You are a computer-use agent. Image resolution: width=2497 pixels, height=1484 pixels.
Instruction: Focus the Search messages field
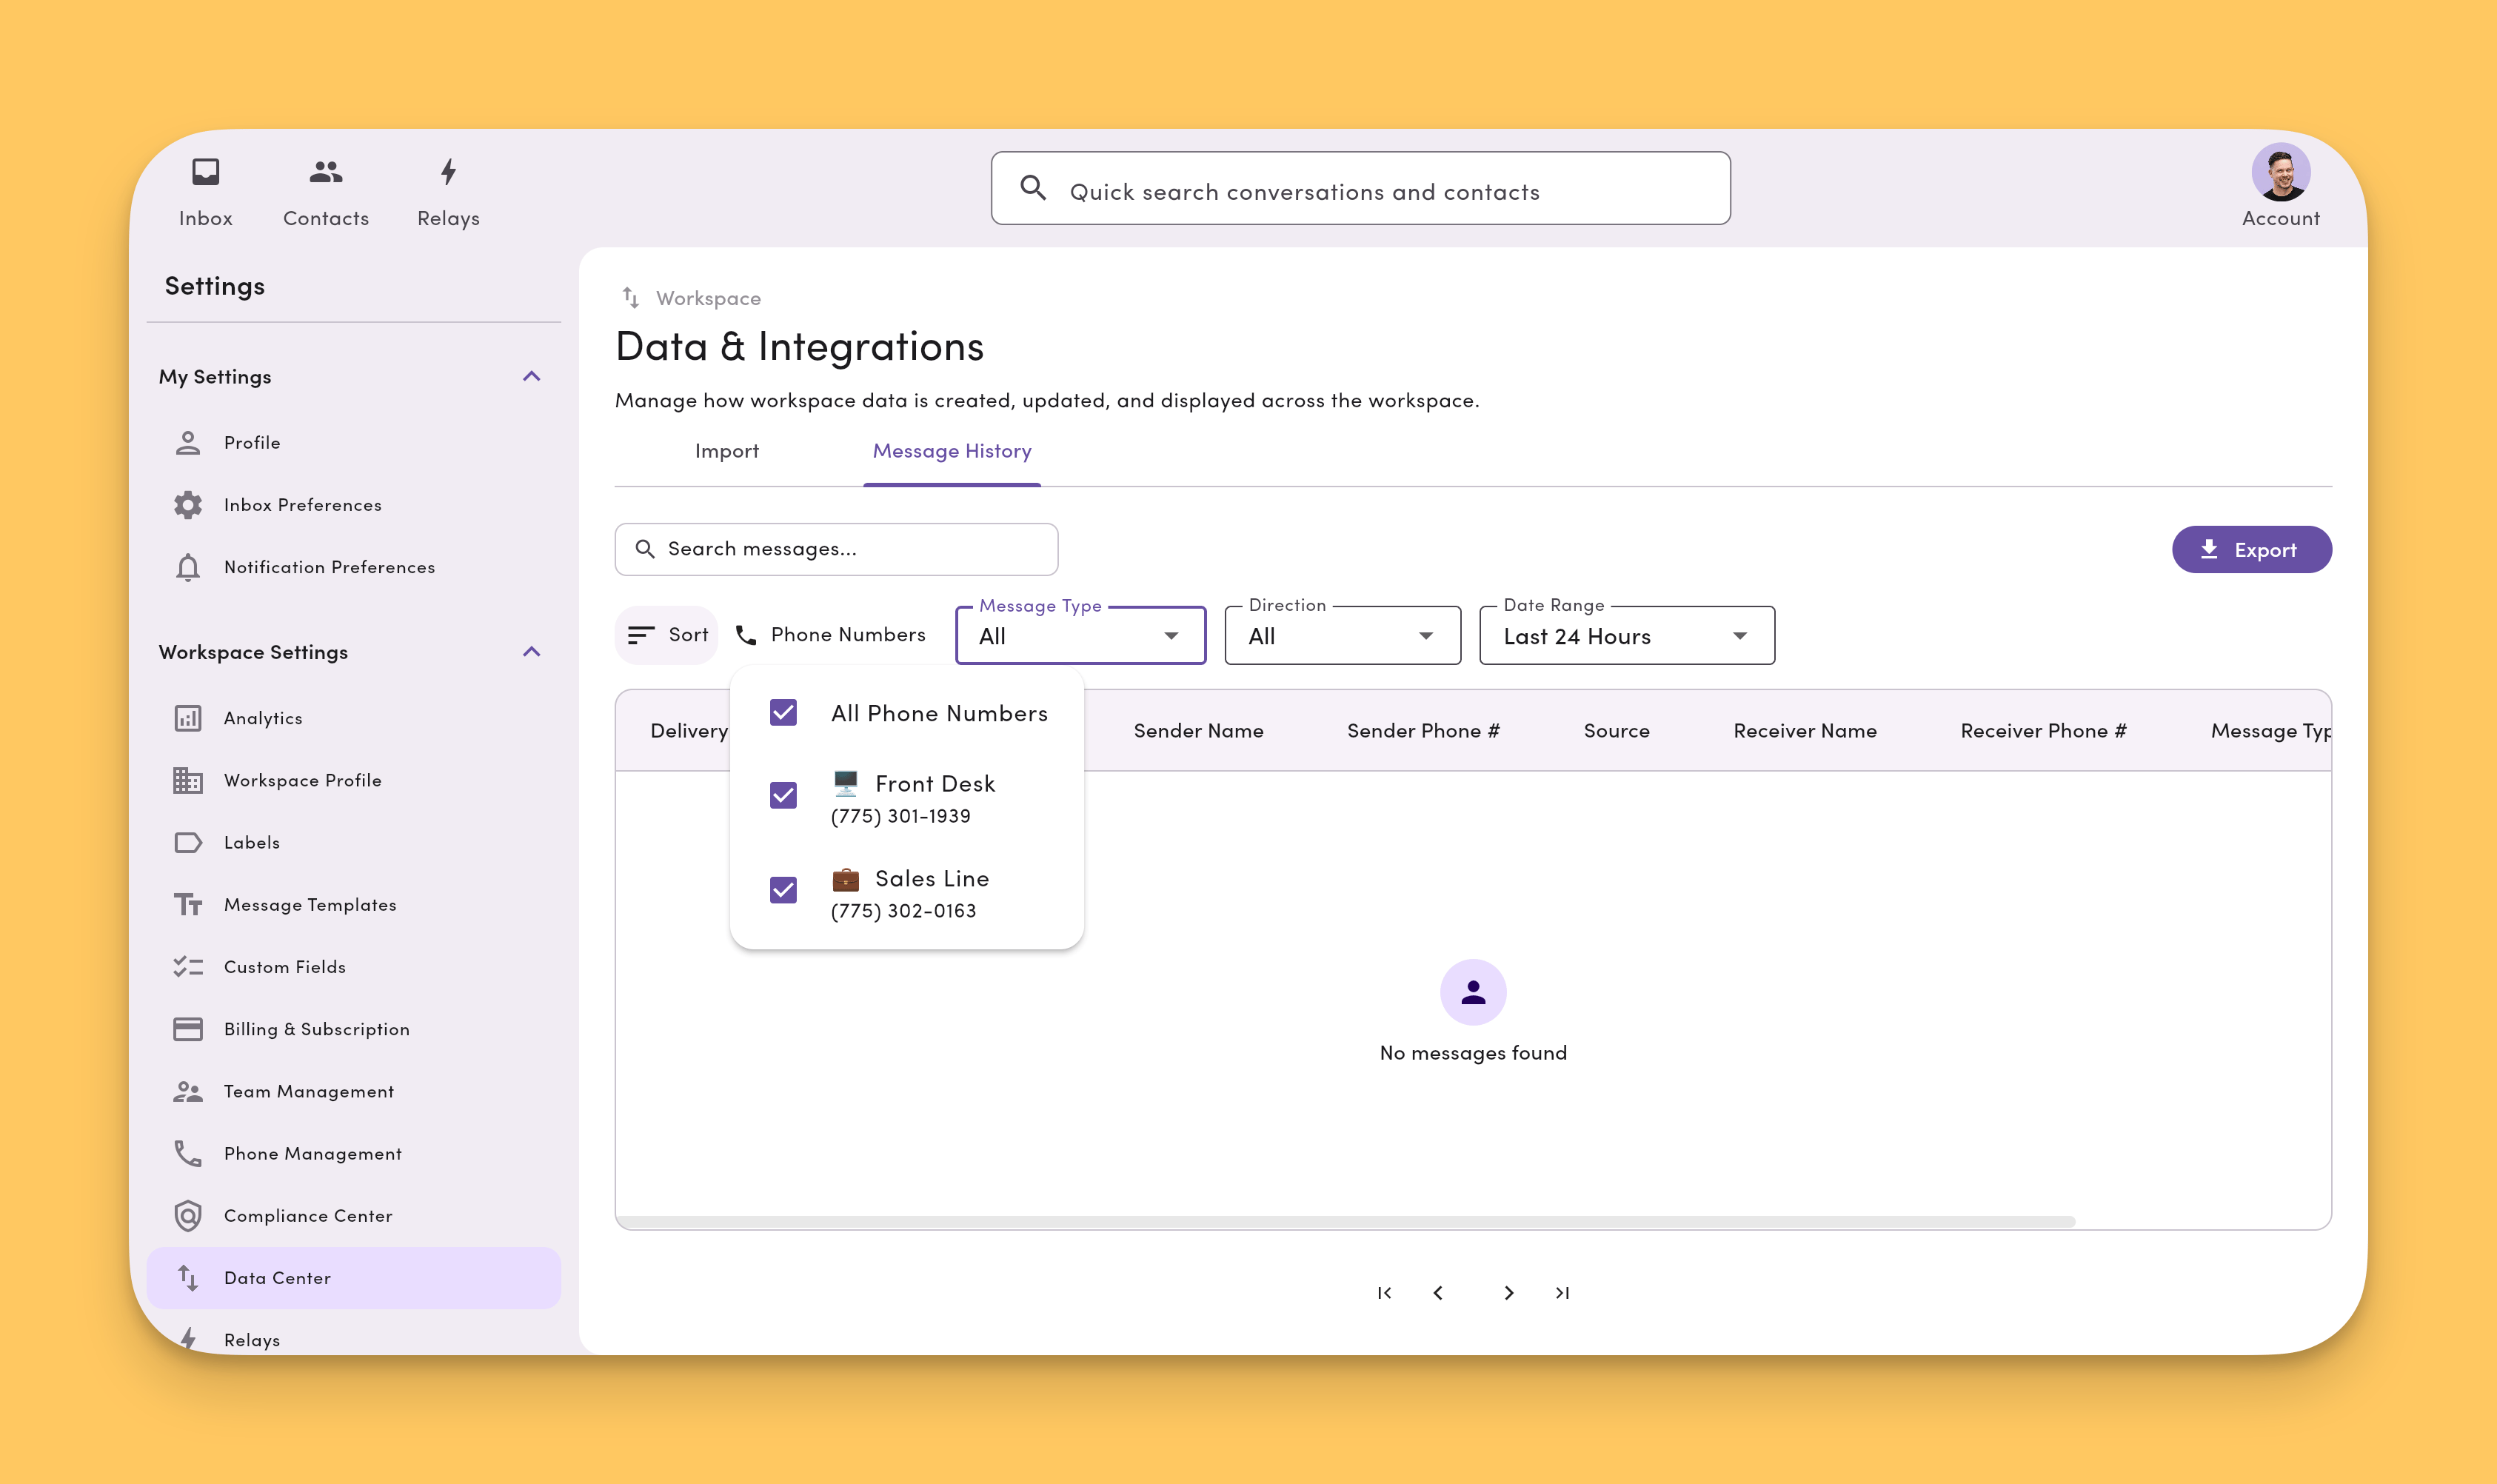(x=836, y=549)
